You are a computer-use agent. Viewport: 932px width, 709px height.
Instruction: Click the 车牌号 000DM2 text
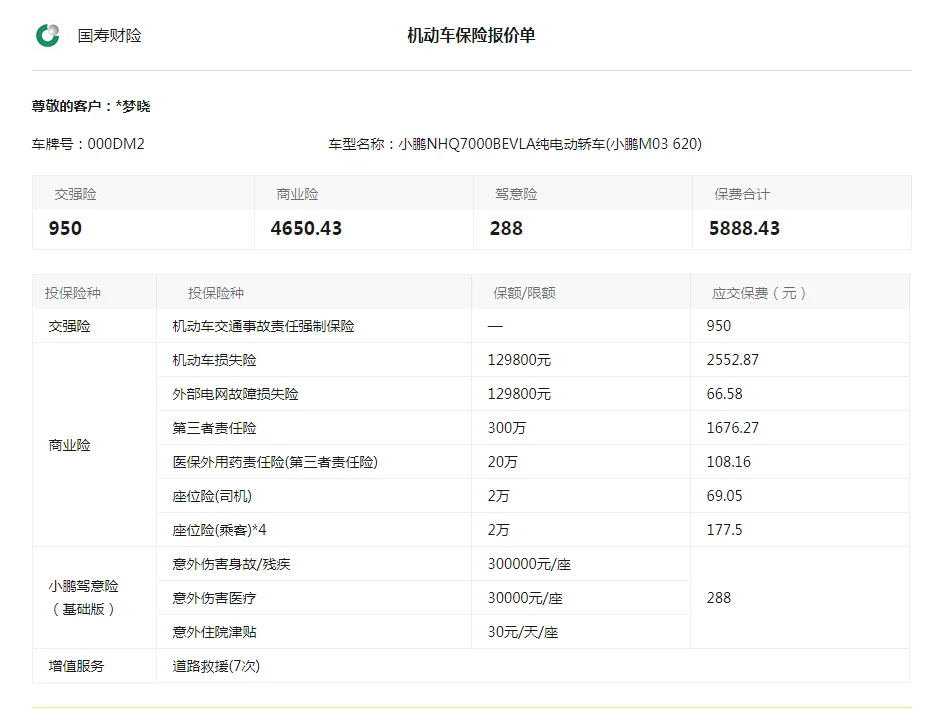coord(88,144)
